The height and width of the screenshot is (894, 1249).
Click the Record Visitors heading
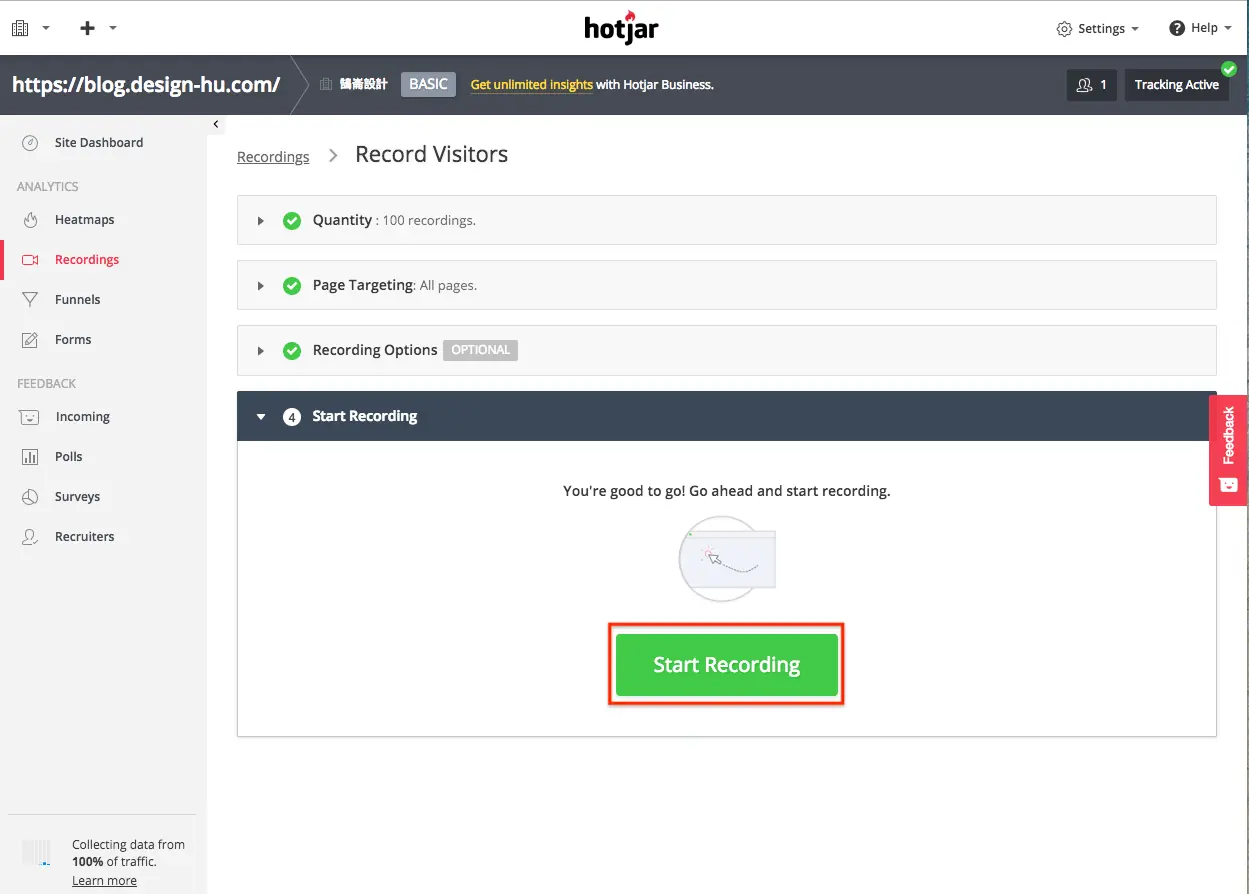[x=432, y=155]
